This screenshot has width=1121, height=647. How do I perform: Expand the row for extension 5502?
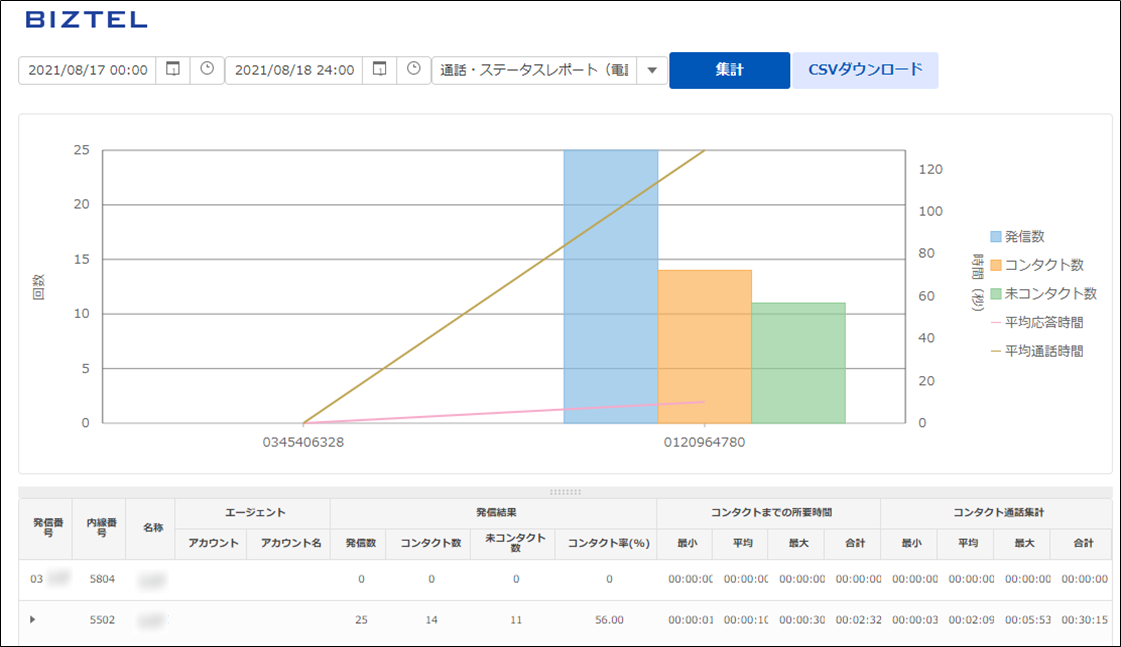coord(32,620)
